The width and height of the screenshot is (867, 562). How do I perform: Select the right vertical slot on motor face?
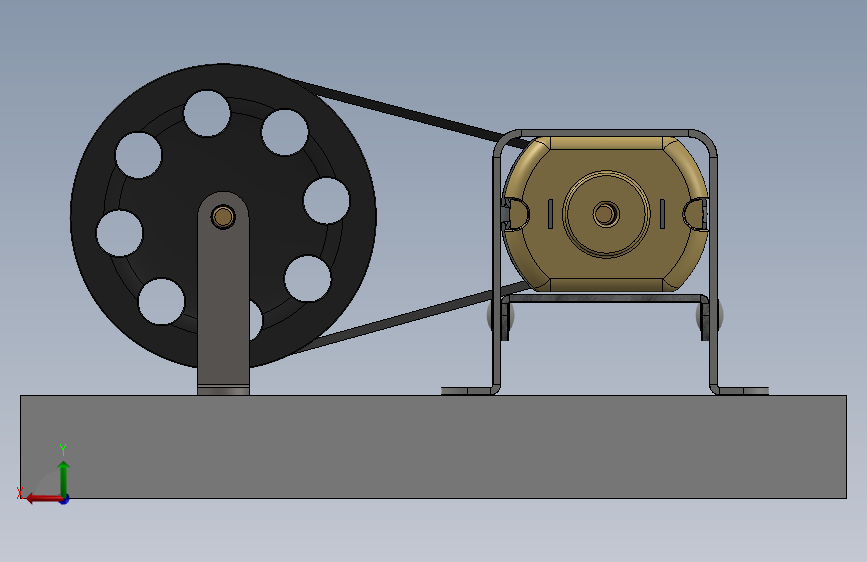pyautogui.click(x=662, y=214)
